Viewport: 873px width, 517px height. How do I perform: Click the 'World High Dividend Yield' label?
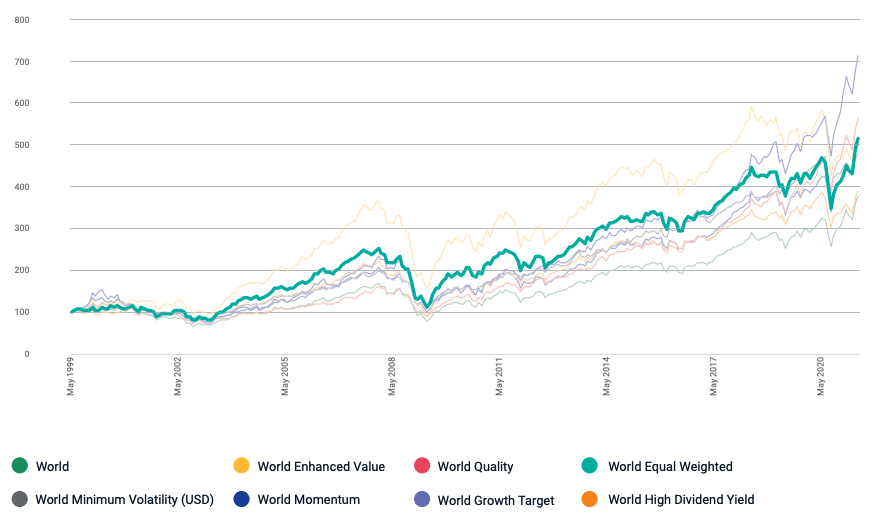coord(681,500)
